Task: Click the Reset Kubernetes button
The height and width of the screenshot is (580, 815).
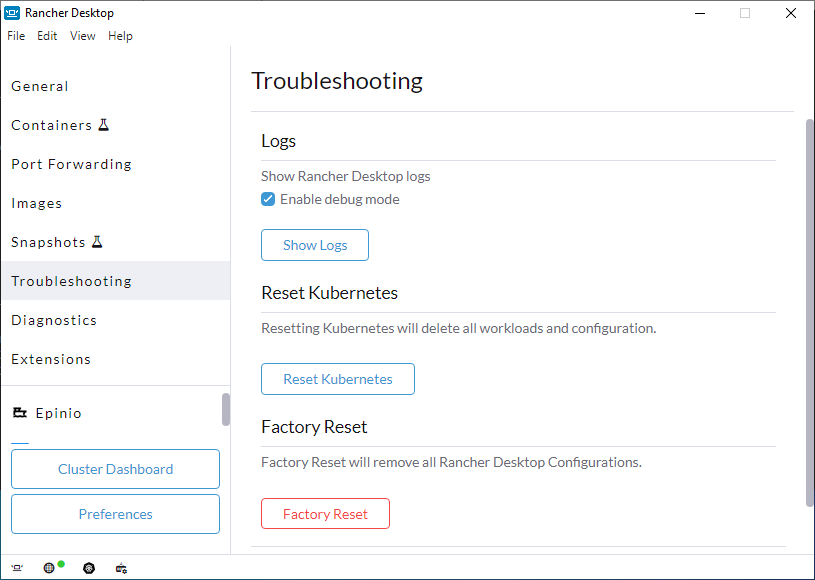Action: [x=338, y=379]
